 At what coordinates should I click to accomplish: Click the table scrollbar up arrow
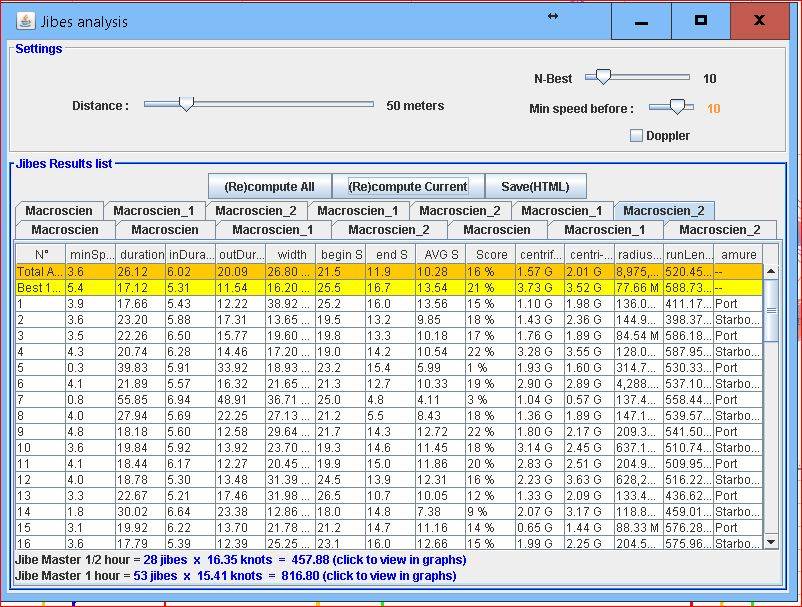[x=770, y=271]
